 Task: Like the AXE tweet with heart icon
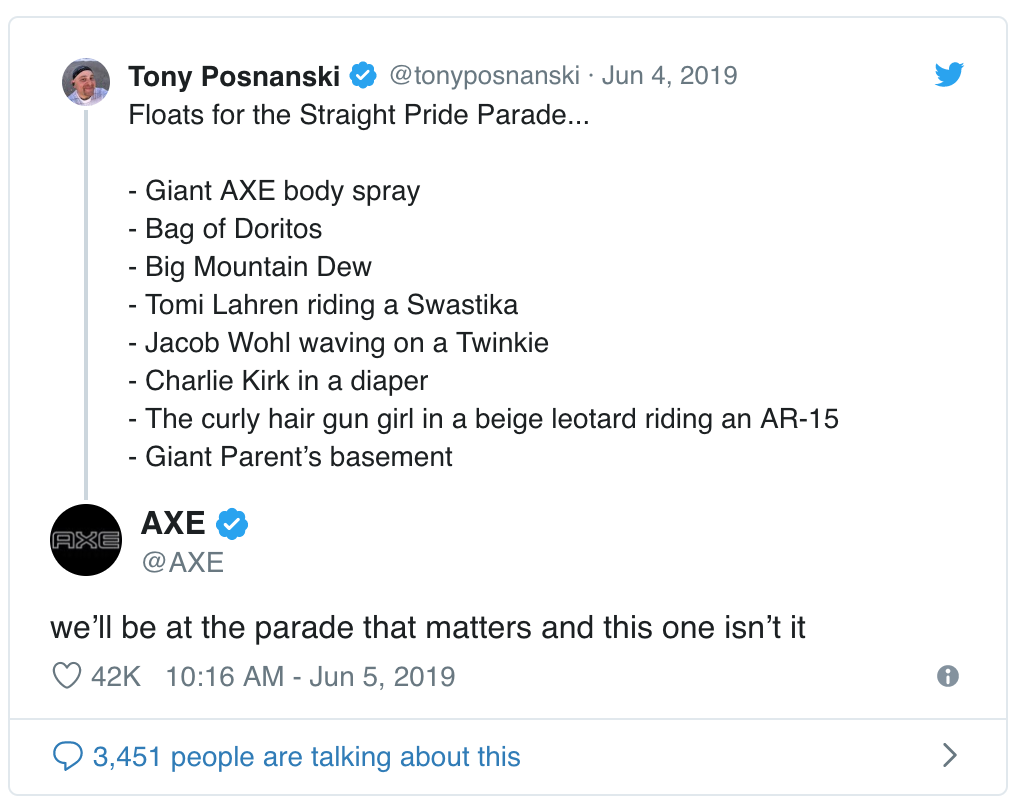pyautogui.click(x=66, y=676)
